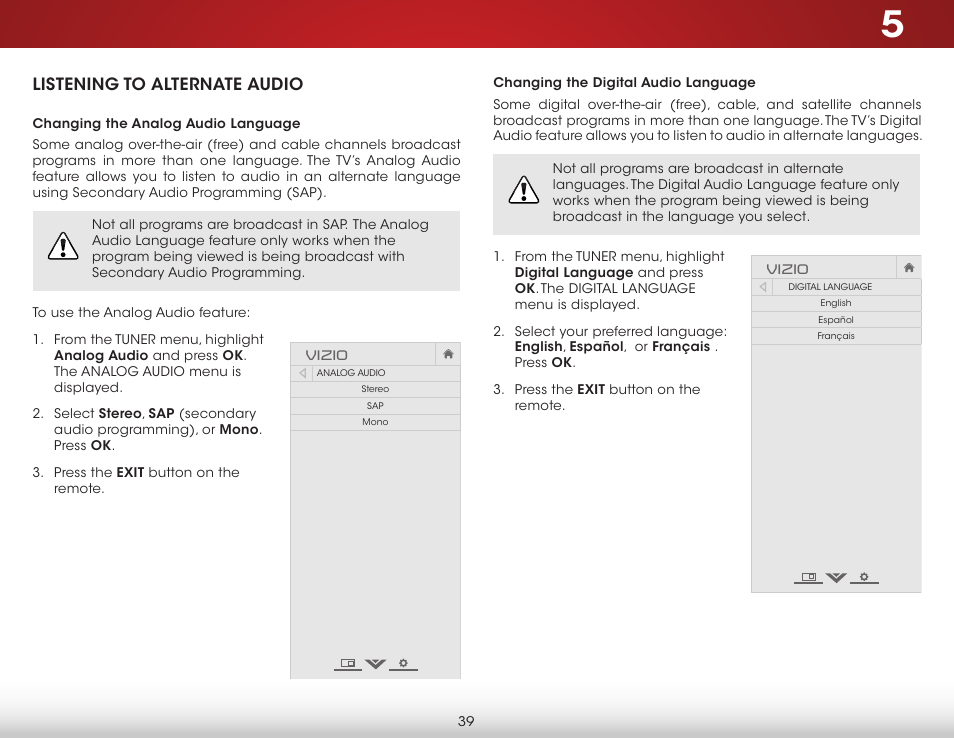Click the V down-arrow icon in Analog Audio panel

point(375,663)
